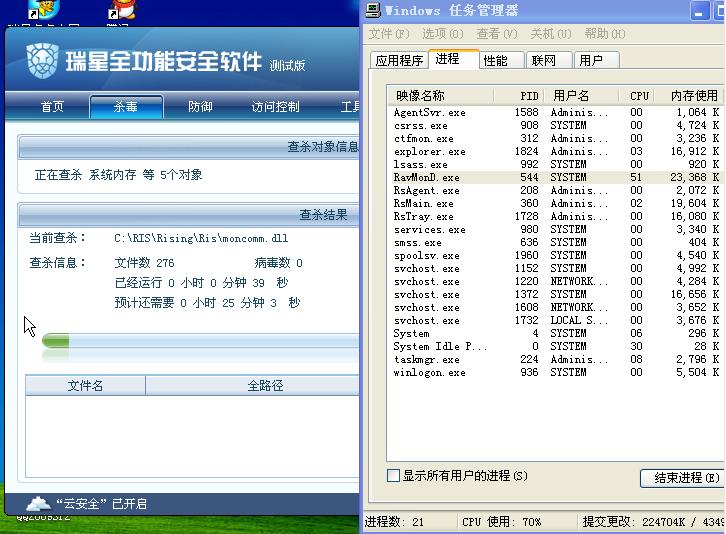Sort processes by CPU column header
The width and height of the screenshot is (726, 534).
tap(637, 96)
